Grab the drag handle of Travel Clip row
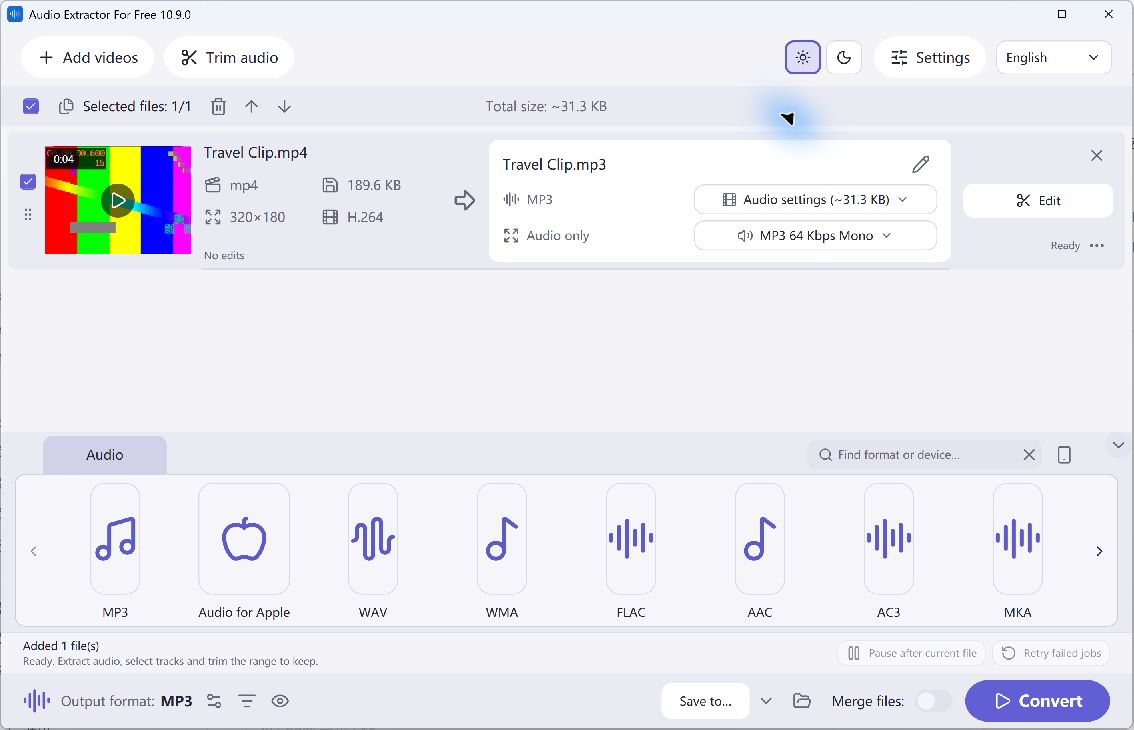Screen dimensions: 1134x730 coord(27,215)
